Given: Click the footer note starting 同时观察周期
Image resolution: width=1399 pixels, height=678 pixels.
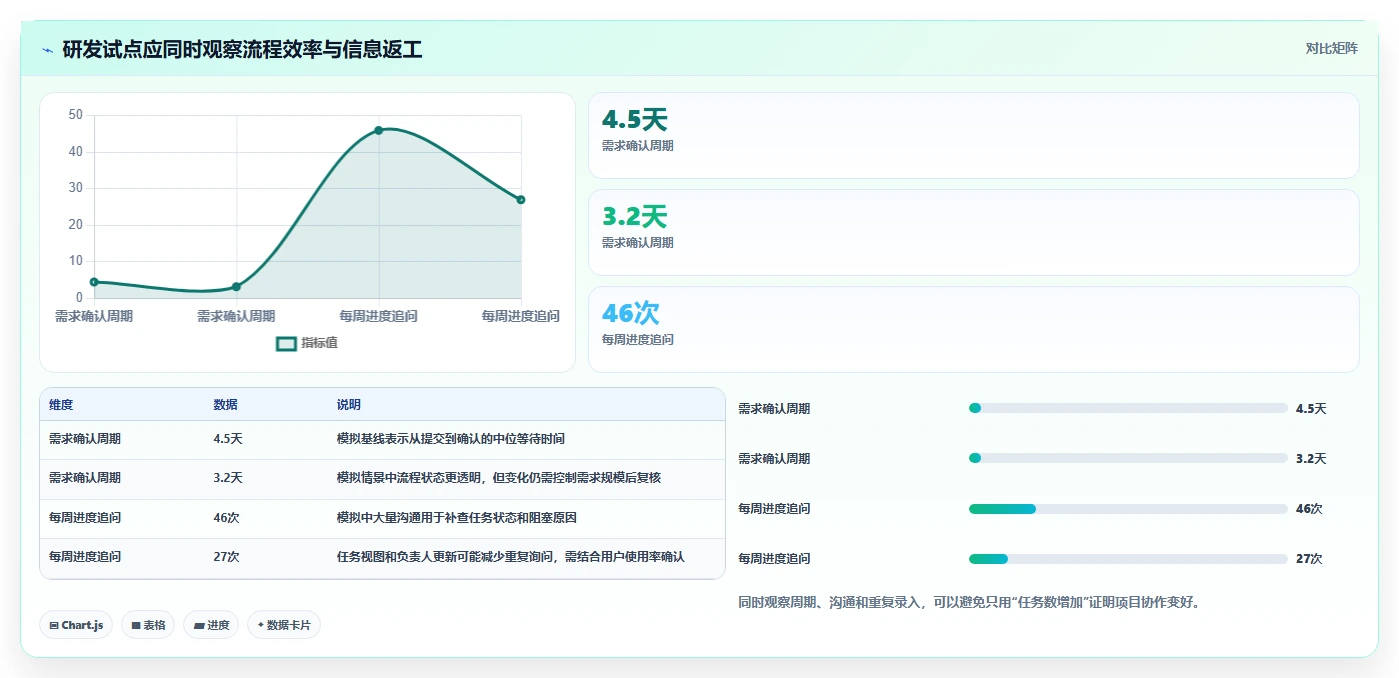Looking at the screenshot, I should (x=969, y=602).
